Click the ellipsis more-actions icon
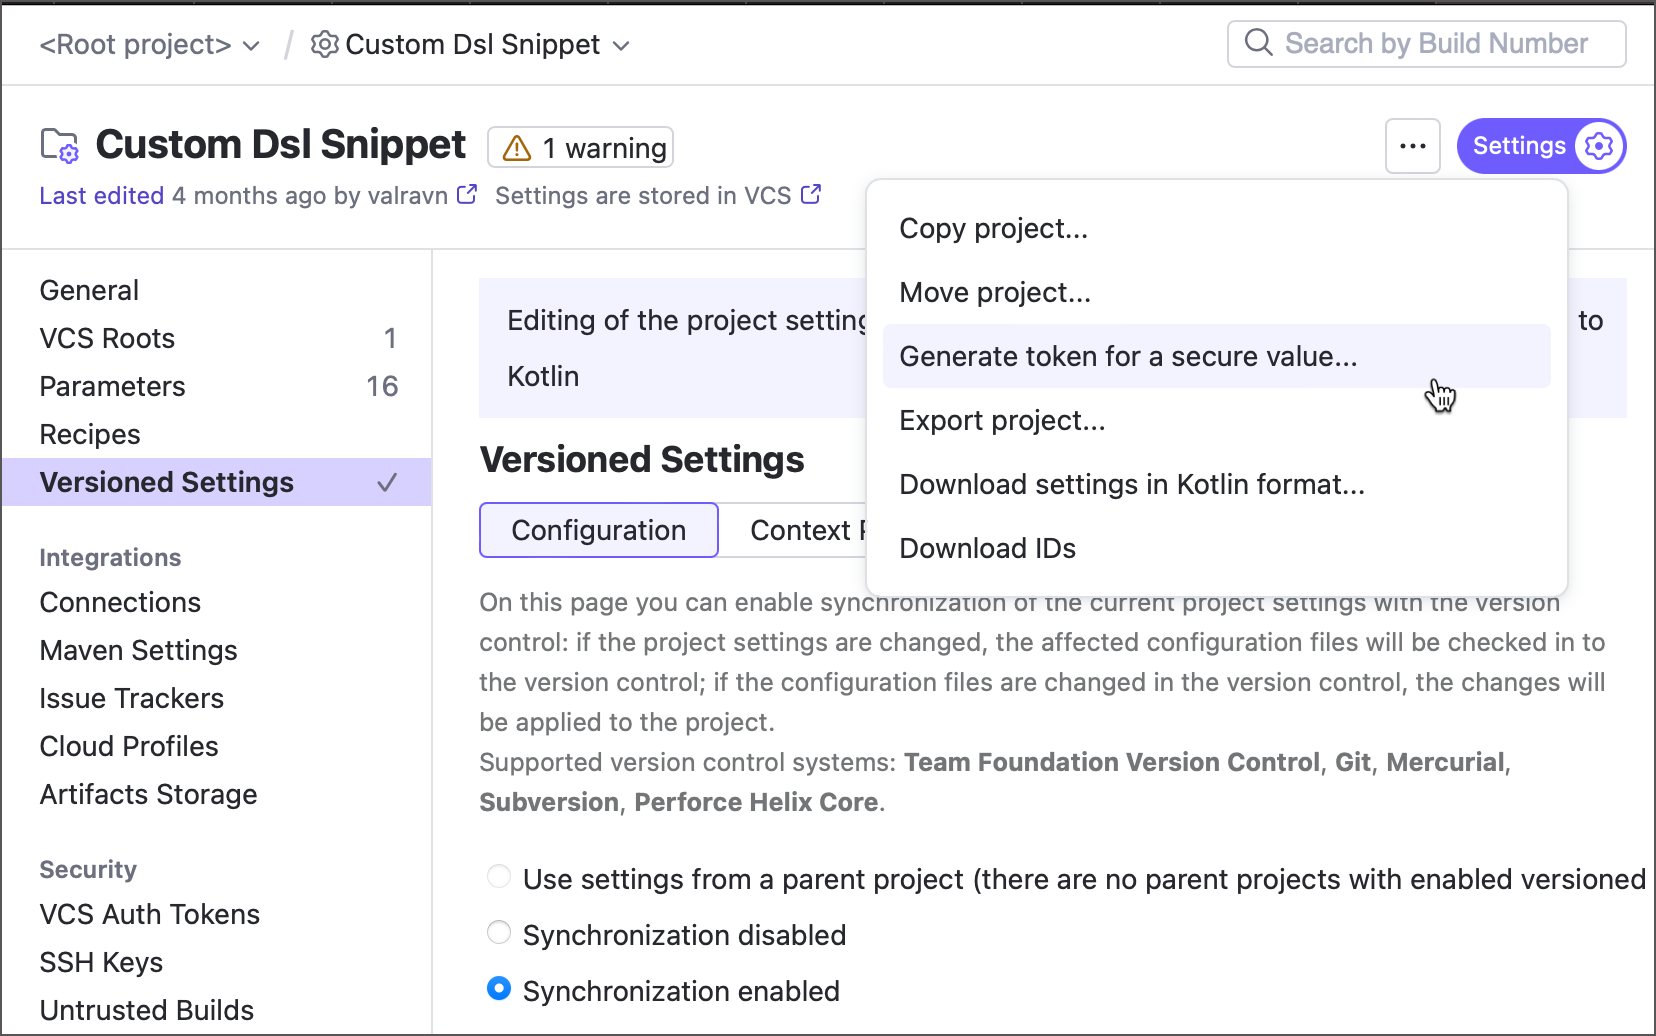This screenshot has width=1656, height=1036. 1413,146
